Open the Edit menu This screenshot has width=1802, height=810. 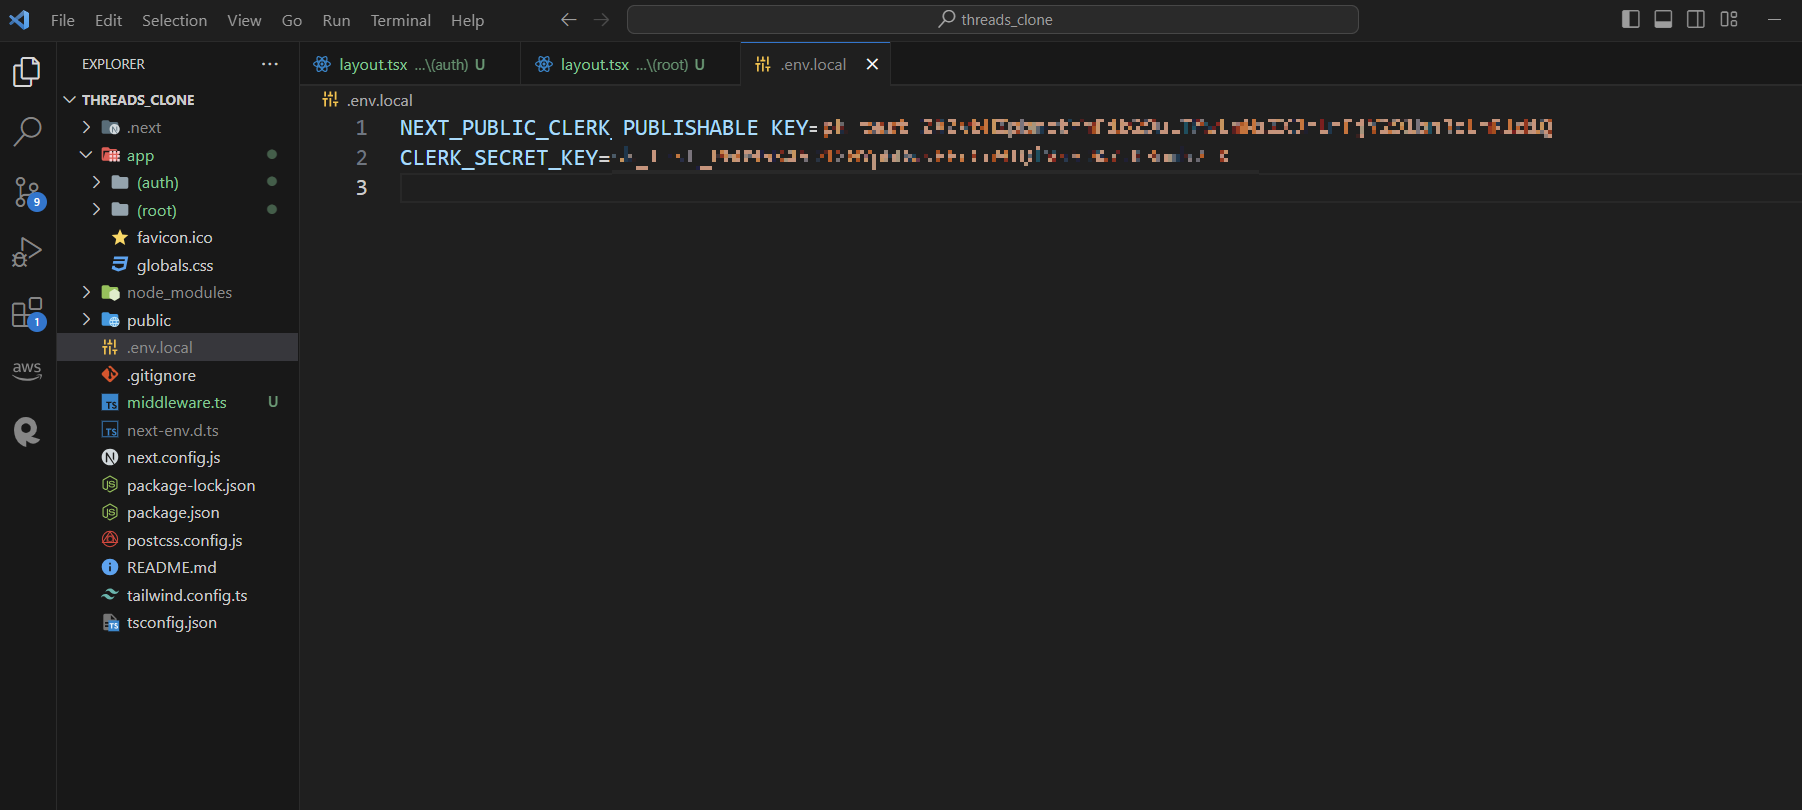(x=108, y=20)
